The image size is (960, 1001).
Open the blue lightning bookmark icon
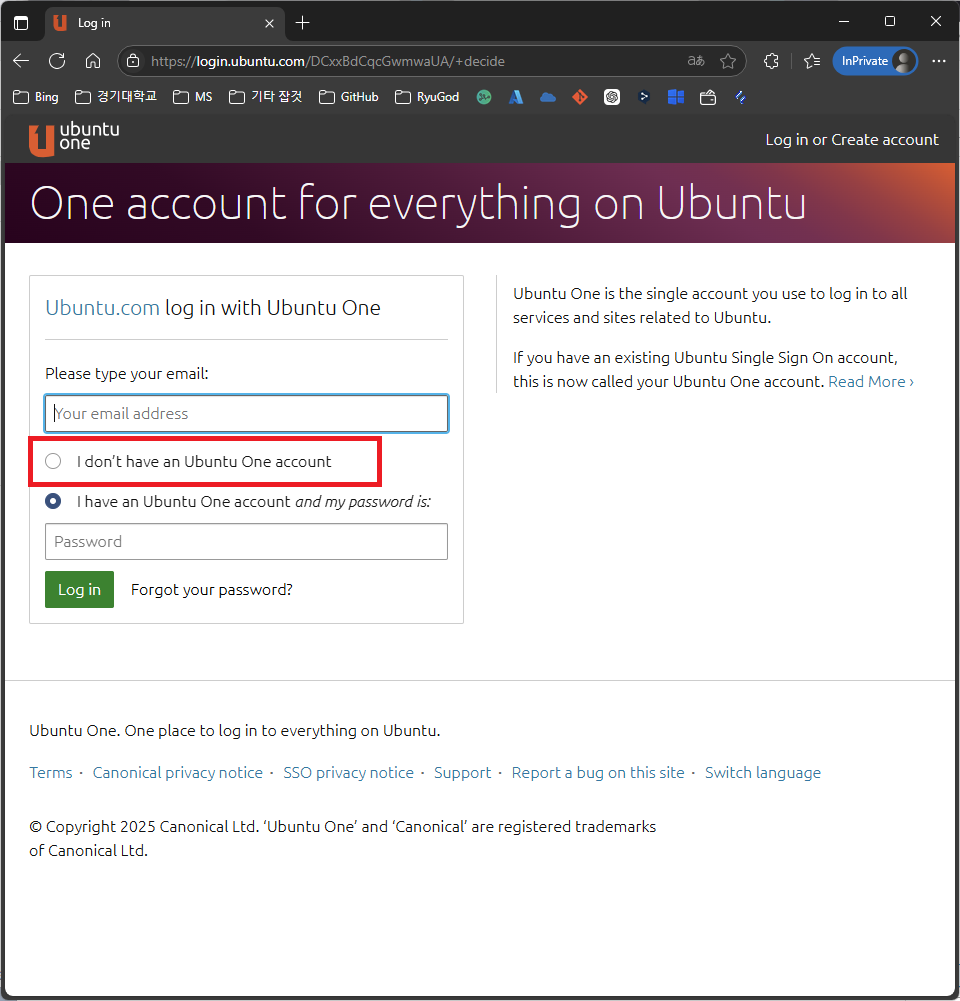click(740, 97)
